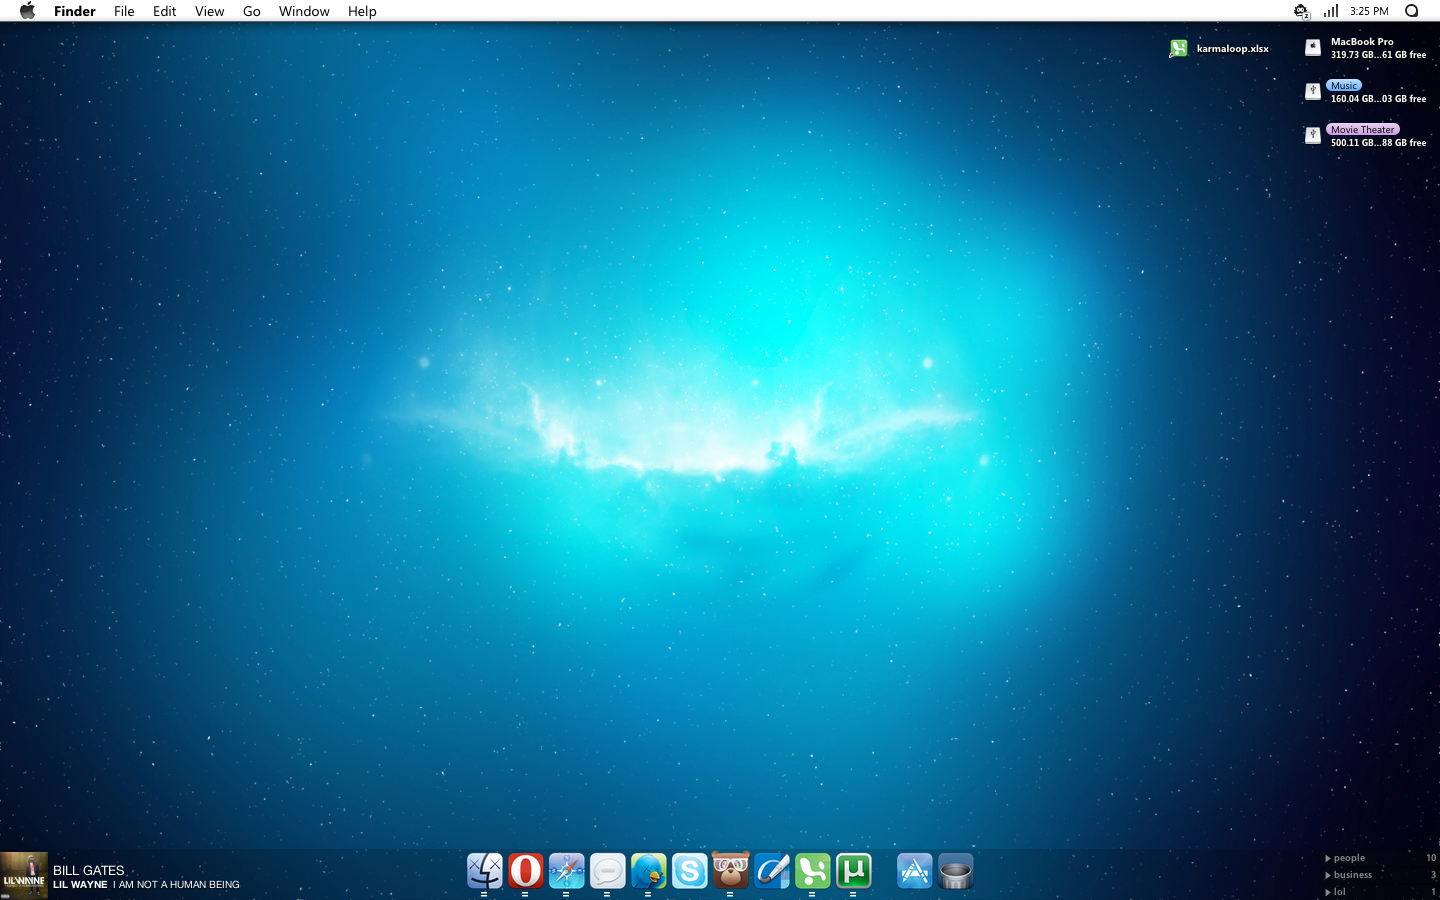This screenshot has width=1440, height=900.
Task: Open the Window menu
Action: [x=303, y=11]
